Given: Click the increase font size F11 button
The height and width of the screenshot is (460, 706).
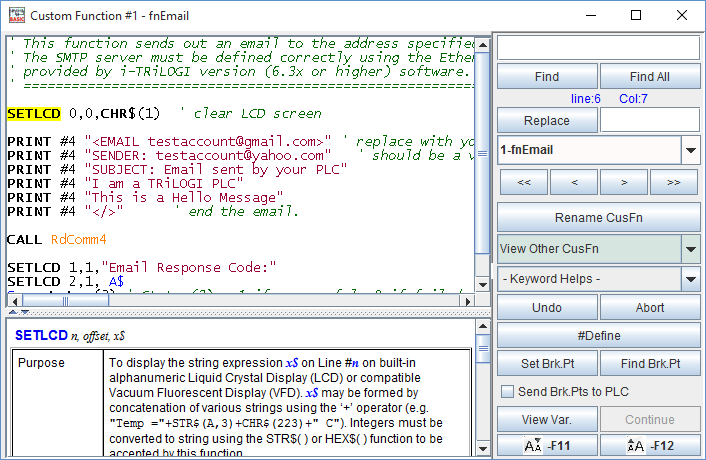Looking at the screenshot, I should [547, 446].
